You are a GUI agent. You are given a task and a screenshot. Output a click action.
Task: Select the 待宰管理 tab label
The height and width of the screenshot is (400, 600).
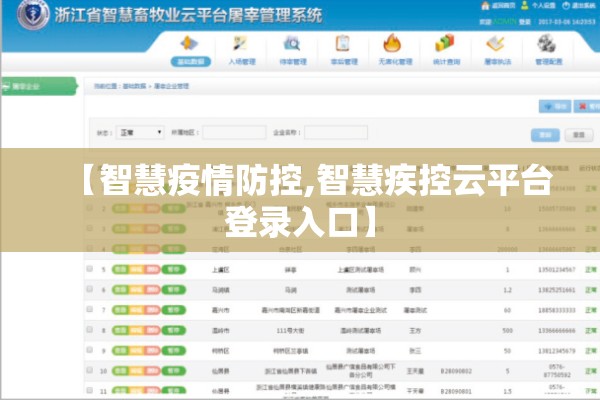click(293, 62)
